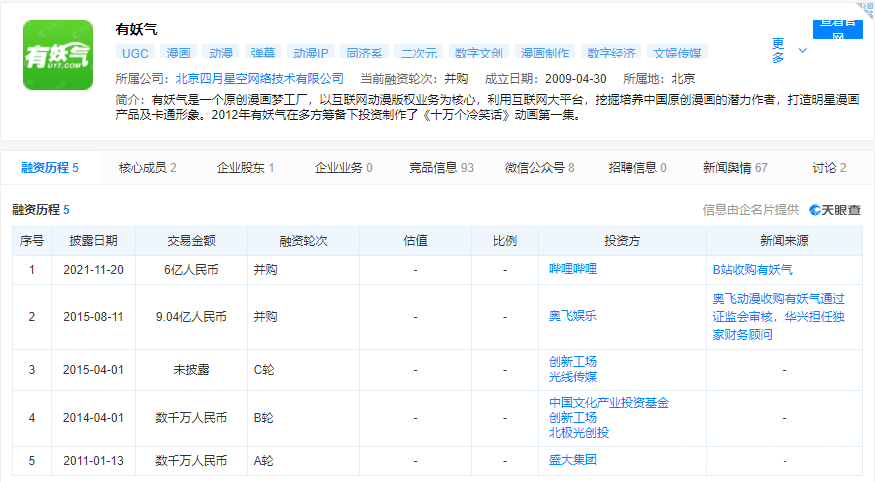
Task: Click date cell 2015-08-11
Action: [93, 317]
